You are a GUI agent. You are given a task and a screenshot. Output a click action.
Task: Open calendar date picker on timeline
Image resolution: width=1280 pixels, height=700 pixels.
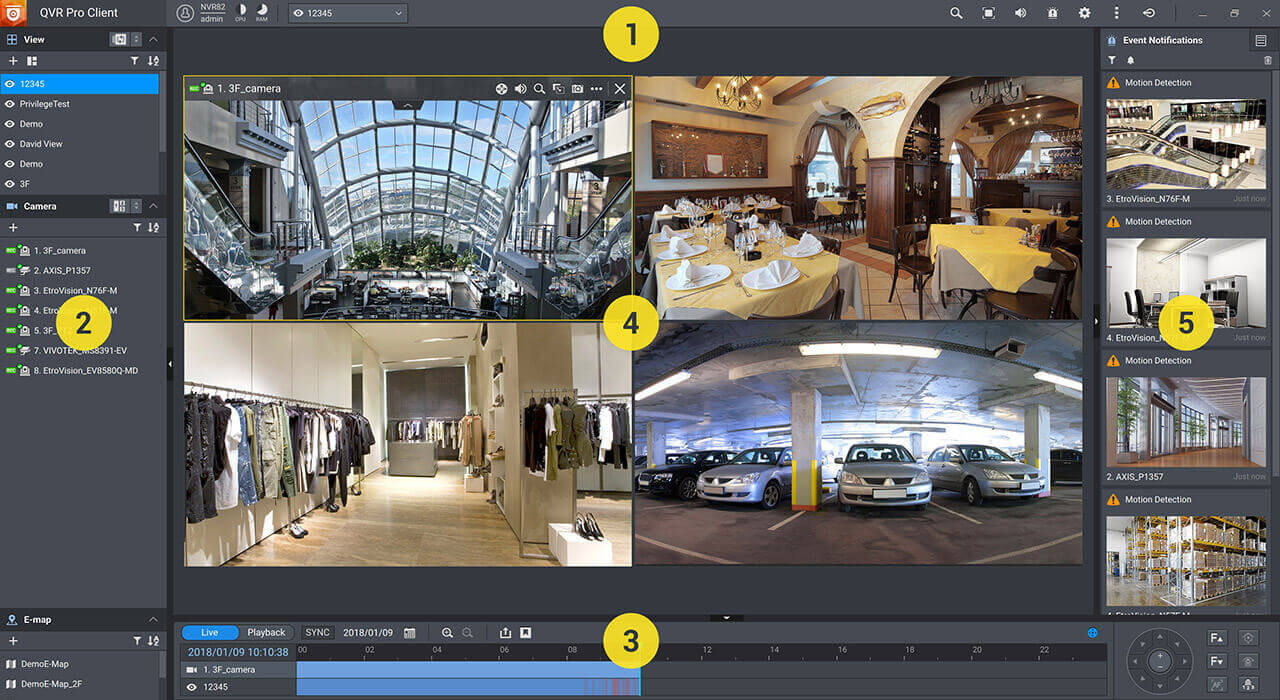(x=410, y=633)
